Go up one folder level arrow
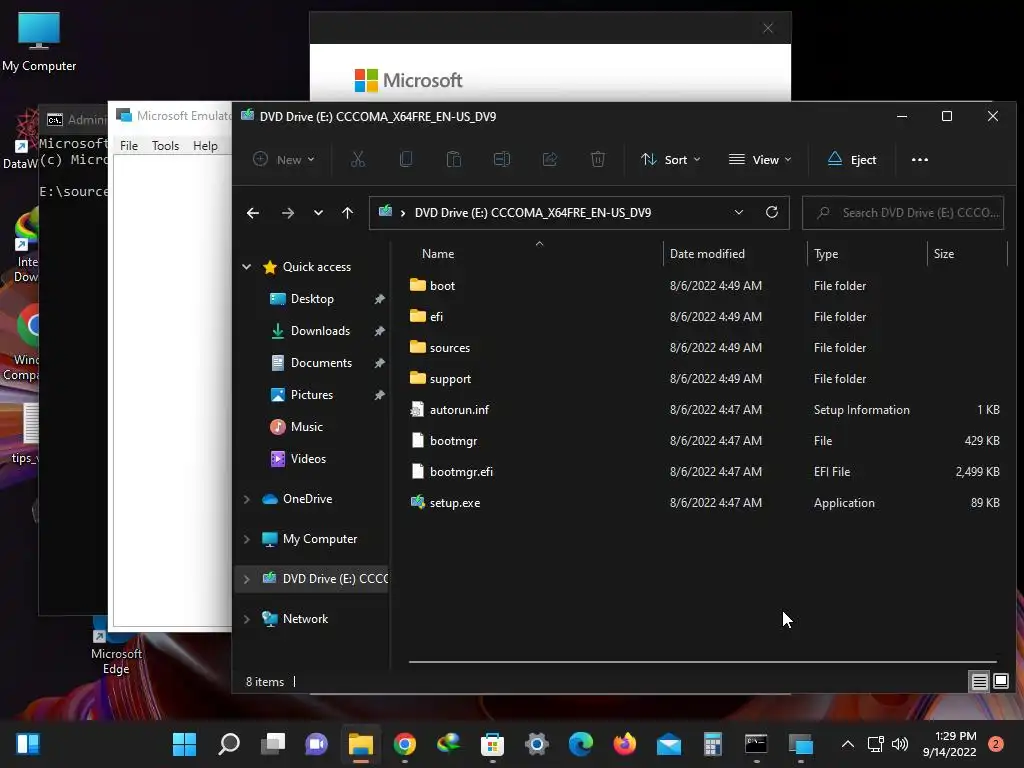 pos(347,213)
